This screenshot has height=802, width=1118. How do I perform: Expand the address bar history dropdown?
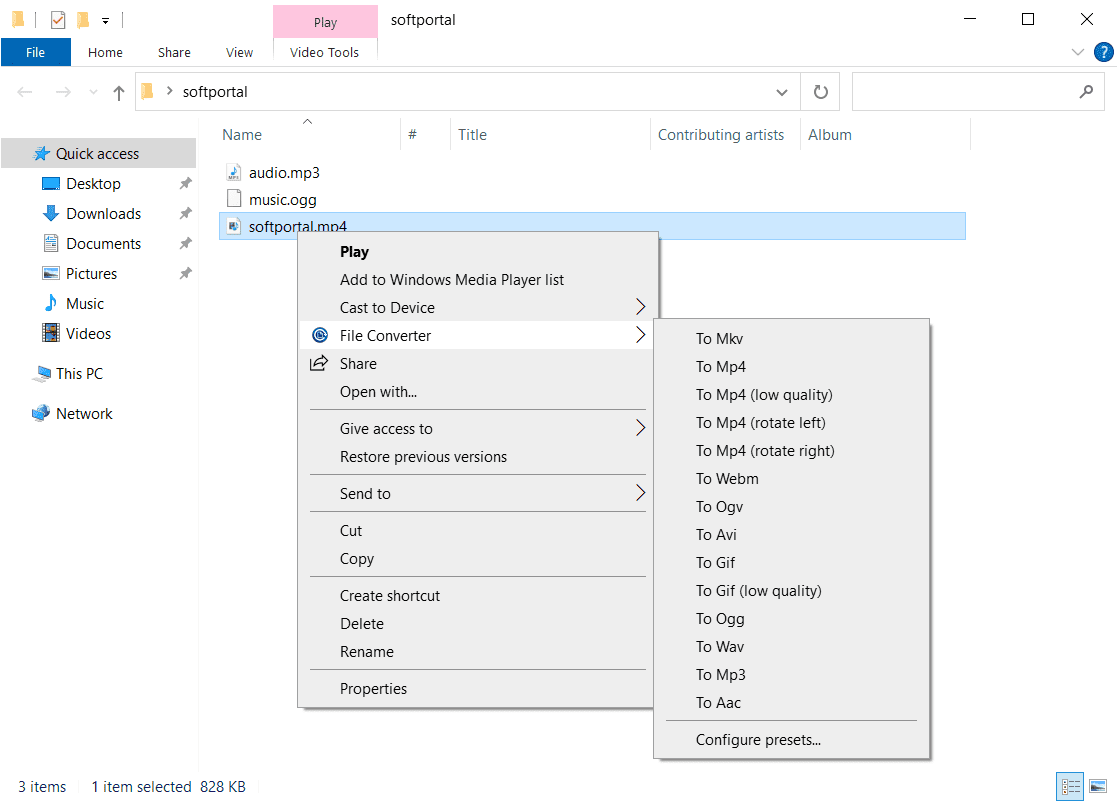point(782,92)
